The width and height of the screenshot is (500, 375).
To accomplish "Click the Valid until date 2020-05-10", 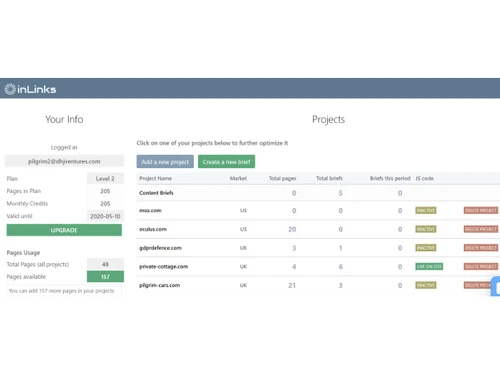I will [105, 216].
